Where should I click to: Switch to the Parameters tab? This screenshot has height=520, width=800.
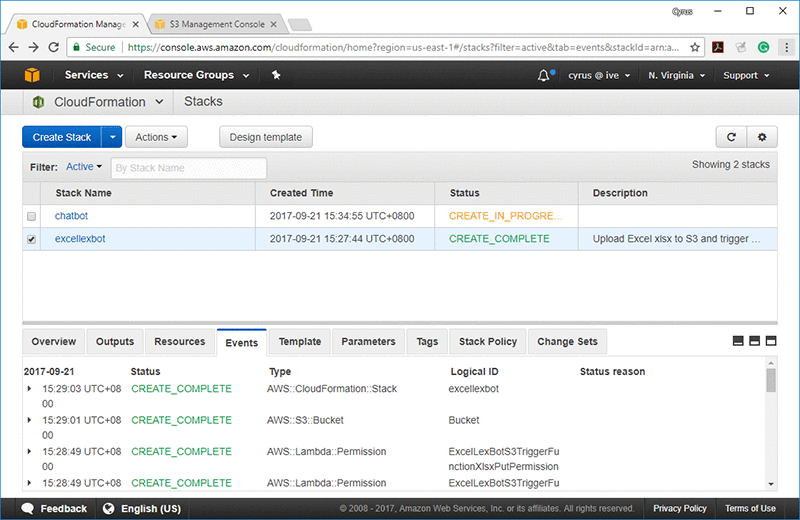click(x=368, y=341)
